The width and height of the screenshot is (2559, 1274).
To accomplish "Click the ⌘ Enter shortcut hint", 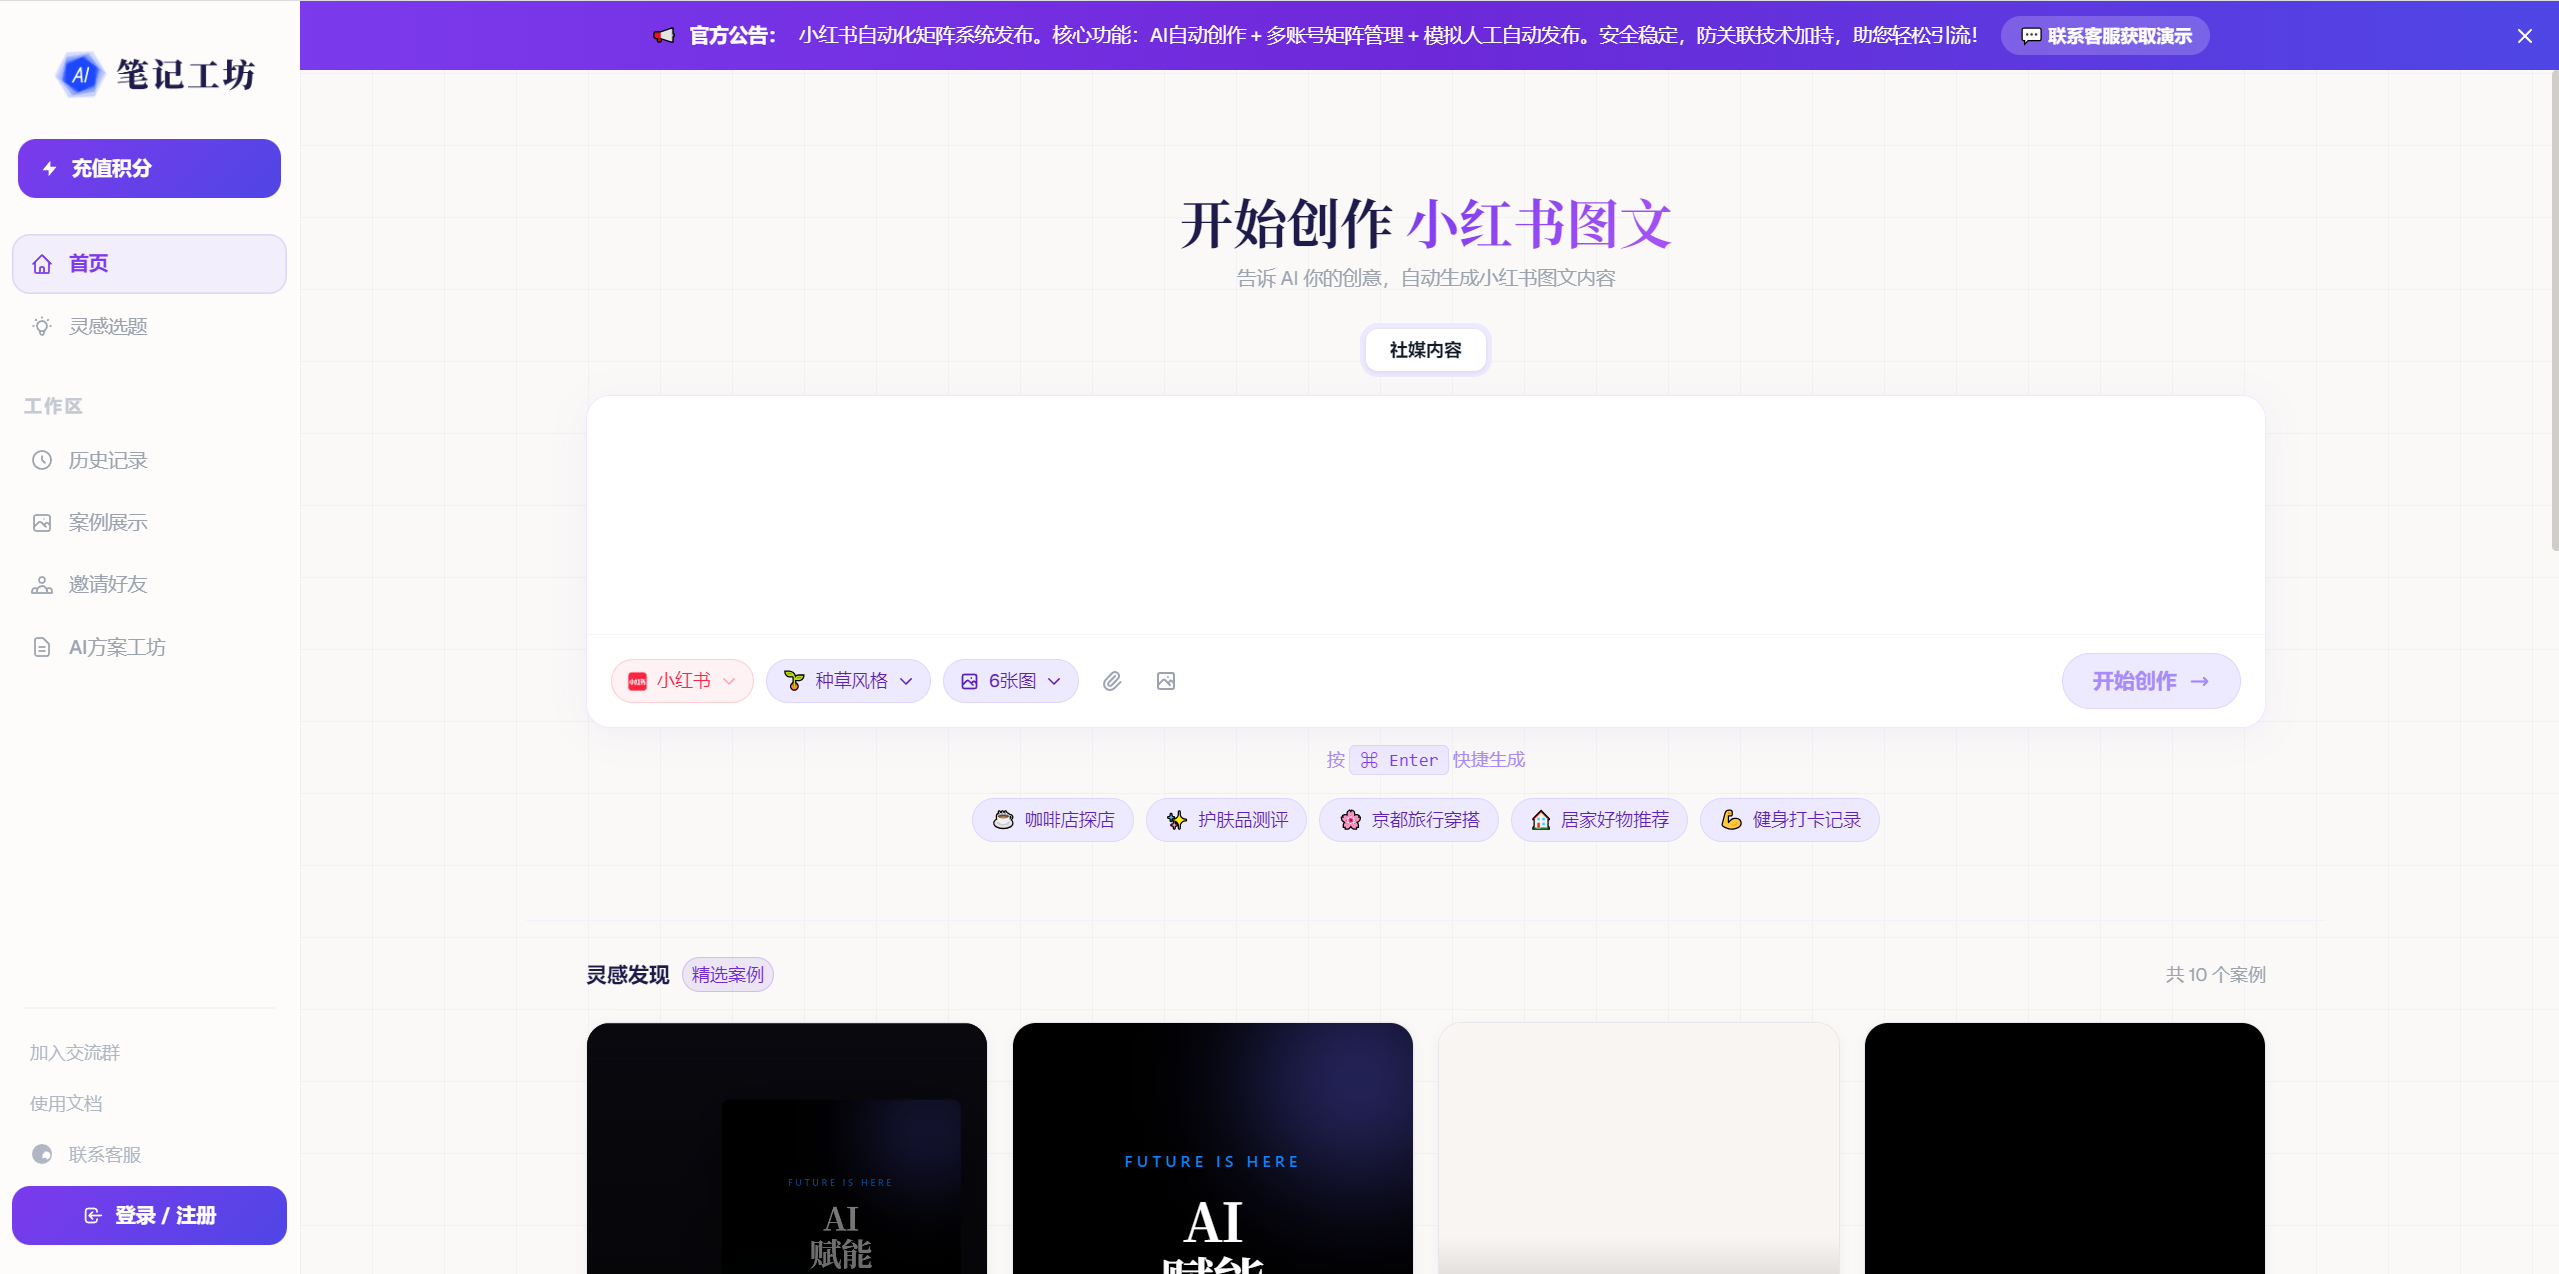I will coord(1399,760).
